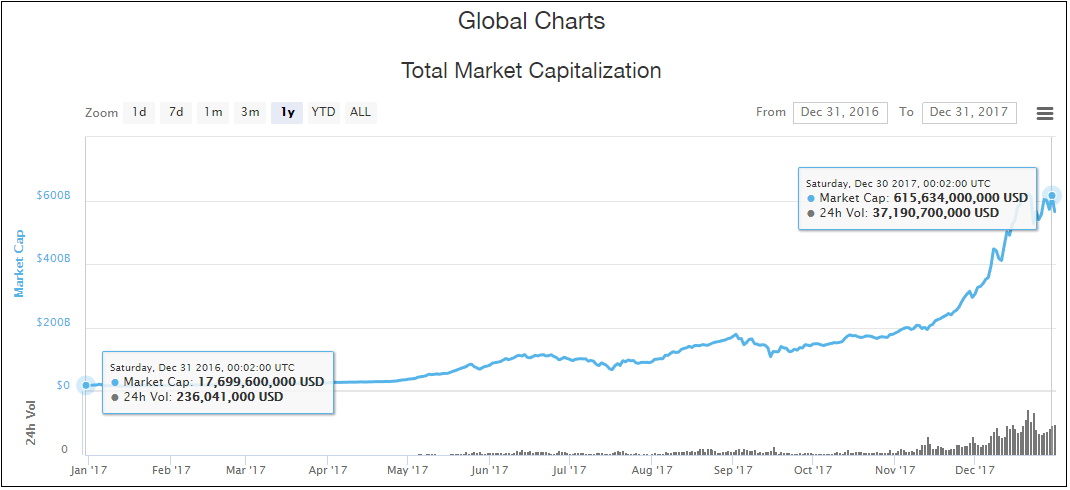Click the Dec 30 2017 tooltip box
The height and width of the screenshot is (490, 1070).
coord(918,198)
